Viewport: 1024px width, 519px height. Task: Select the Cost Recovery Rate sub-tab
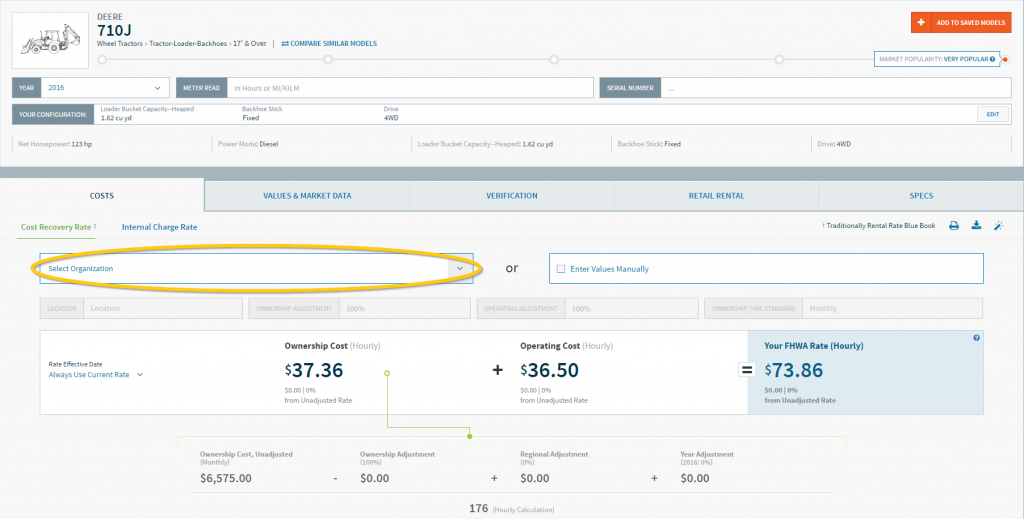pyautogui.click(x=57, y=227)
